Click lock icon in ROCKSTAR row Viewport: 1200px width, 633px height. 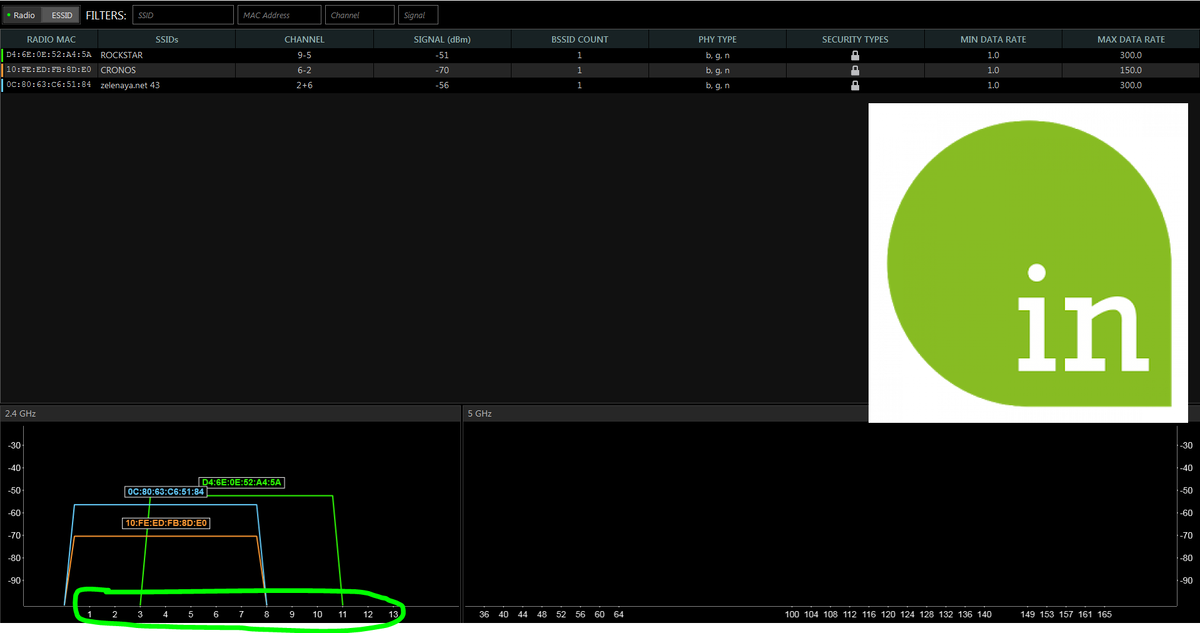[x=855, y=55]
